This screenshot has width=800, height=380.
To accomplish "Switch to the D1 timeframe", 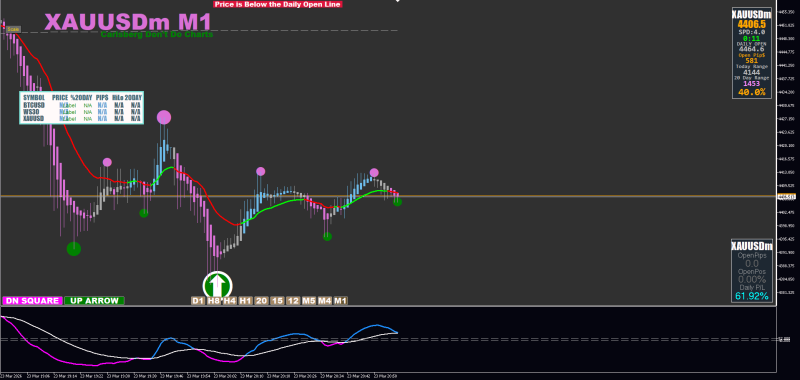I will (197, 301).
